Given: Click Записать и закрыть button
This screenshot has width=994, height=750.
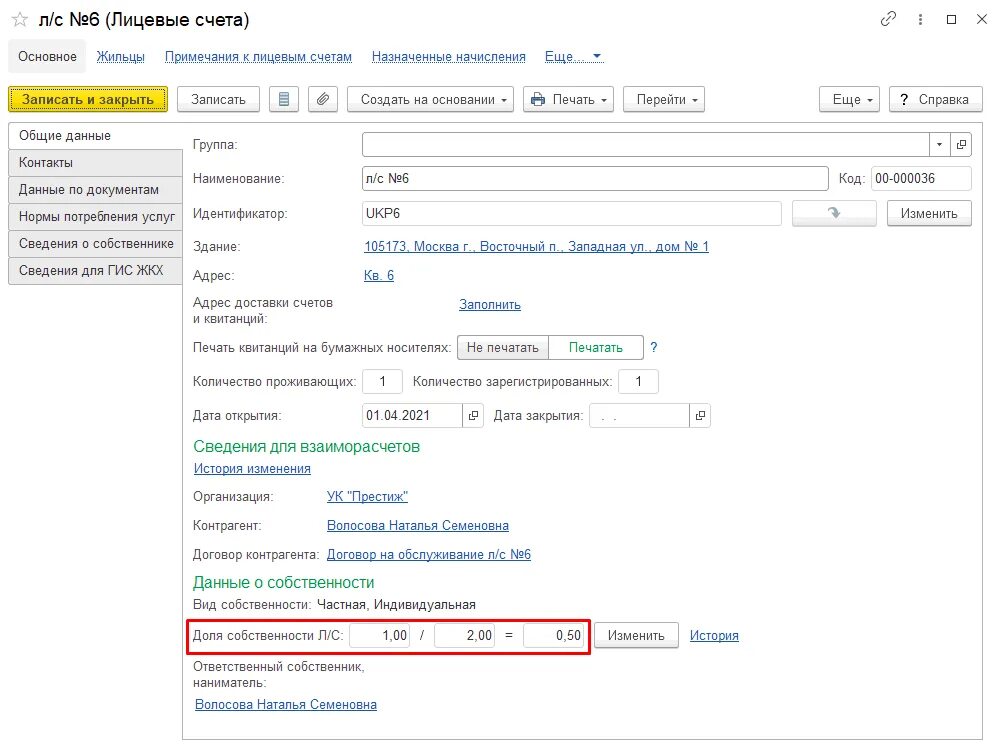Looking at the screenshot, I should [x=88, y=100].
